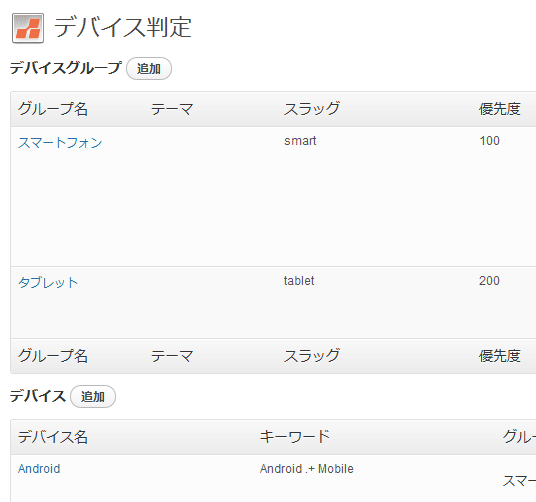Viewport: 536px width, 502px height.
Task: Click グループ名 in the table footer row
Action: (53, 356)
